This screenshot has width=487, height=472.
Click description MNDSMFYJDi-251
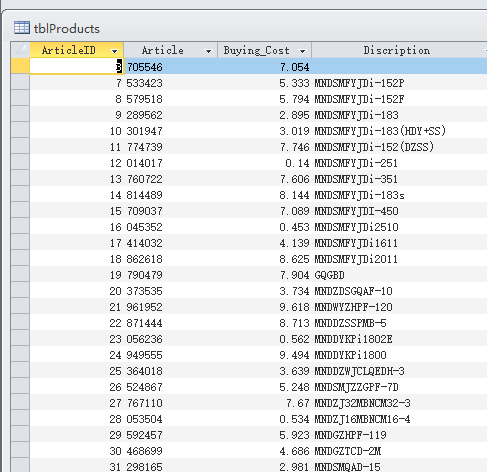356,163
